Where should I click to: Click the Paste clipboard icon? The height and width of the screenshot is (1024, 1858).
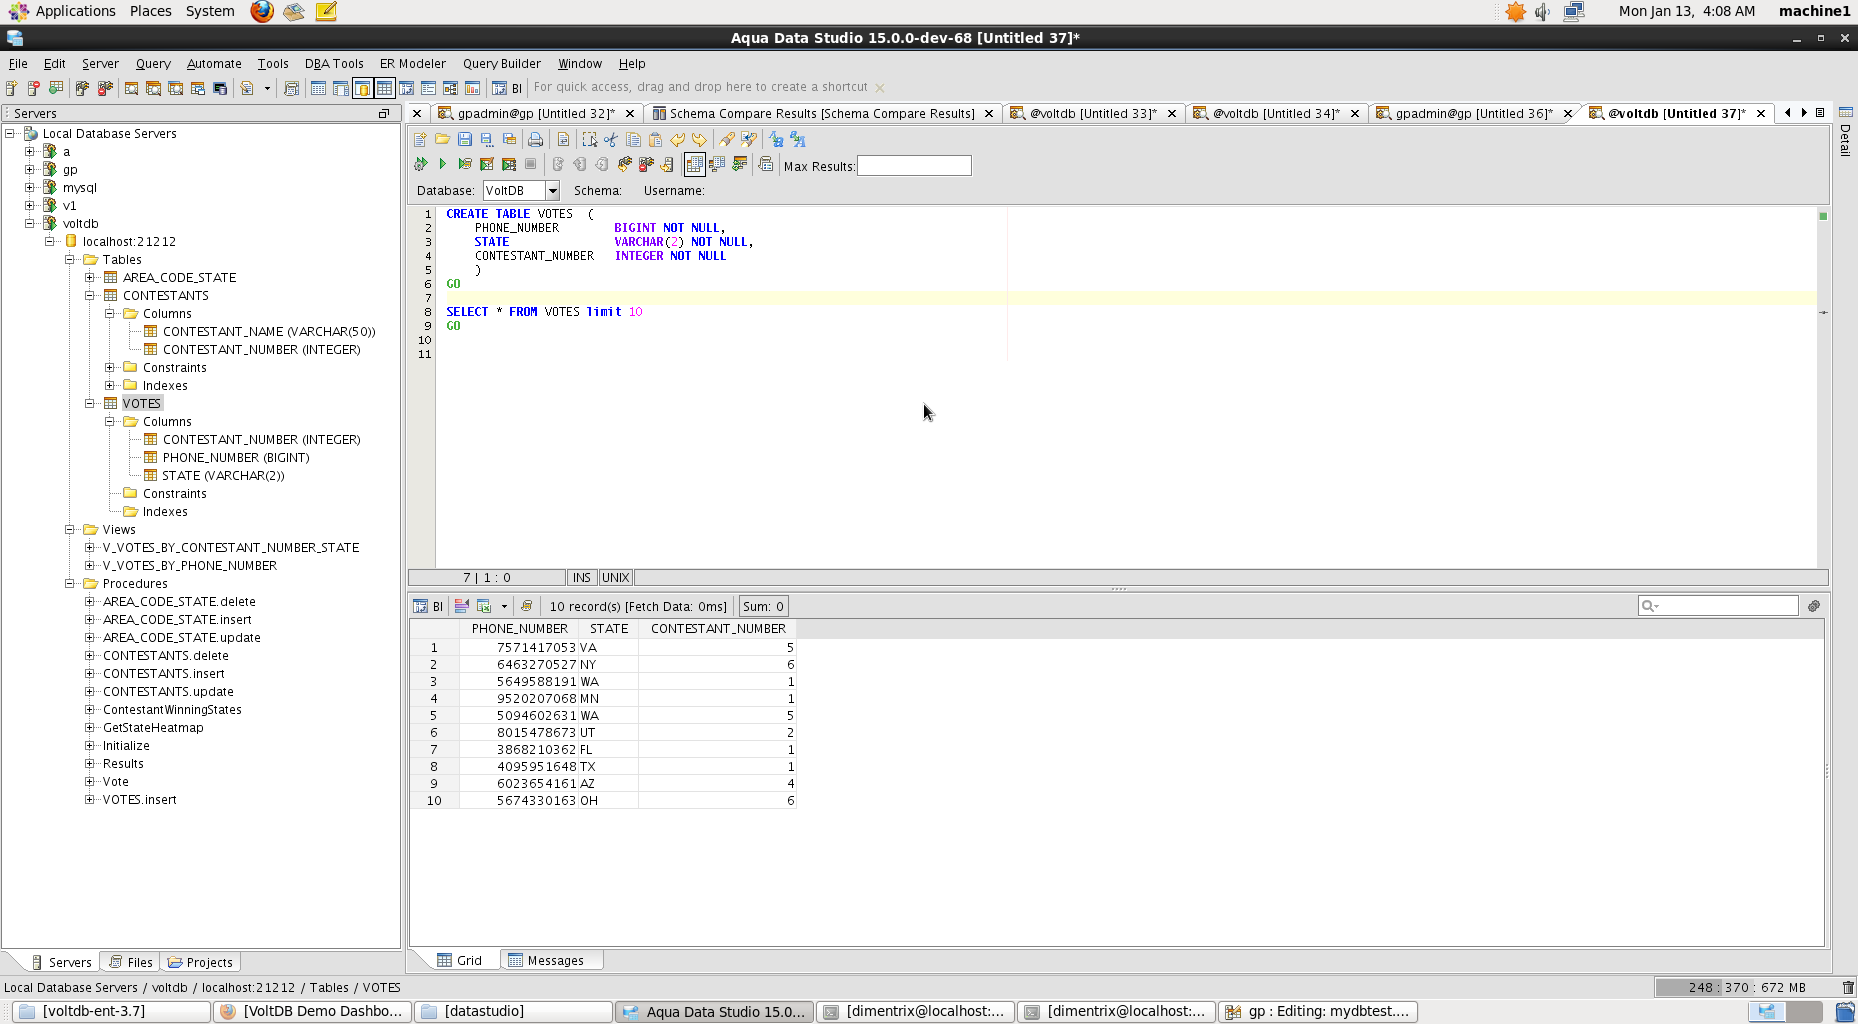[656, 140]
